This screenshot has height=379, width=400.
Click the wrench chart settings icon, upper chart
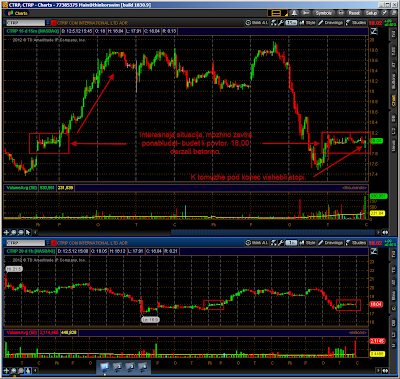click(x=281, y=23)
